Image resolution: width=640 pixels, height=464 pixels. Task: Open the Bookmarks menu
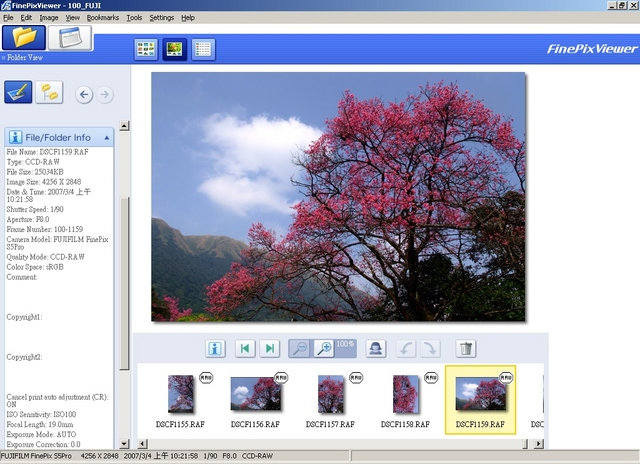103,18
